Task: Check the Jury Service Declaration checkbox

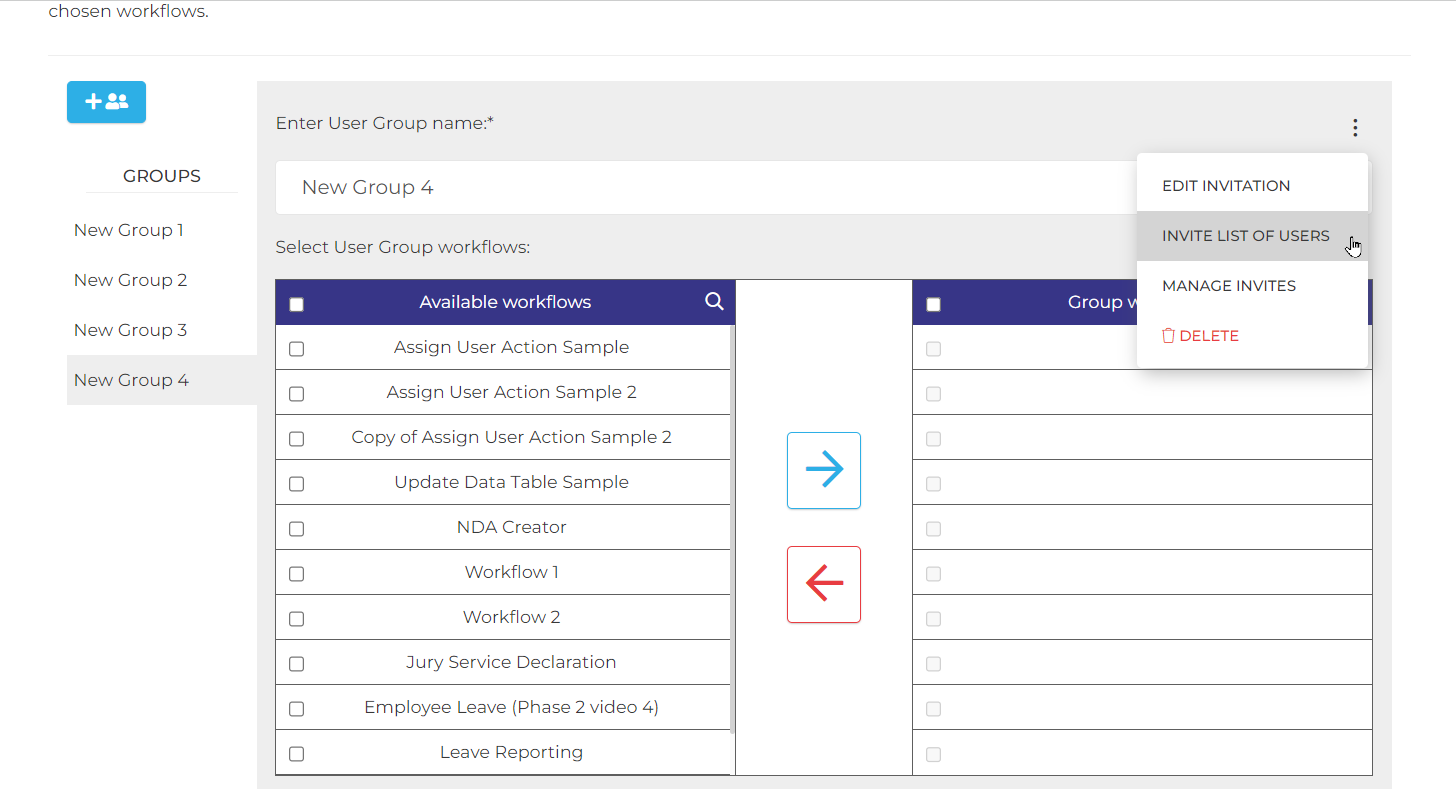Action: (296, 664)
